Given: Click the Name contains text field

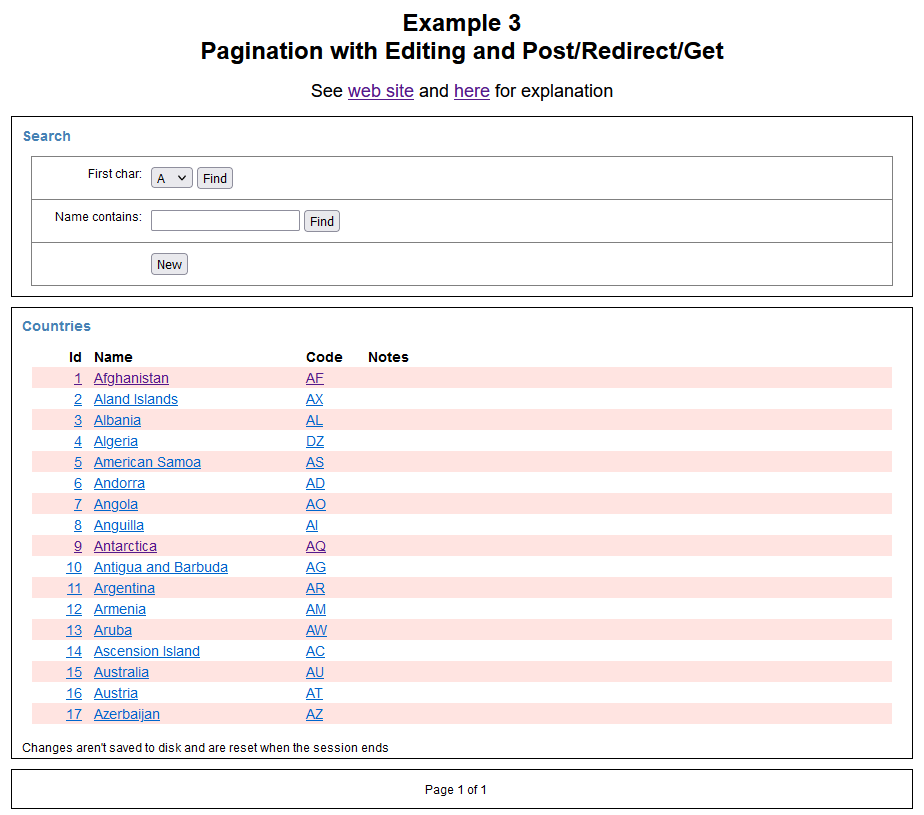Looking at the screenshot, I should (x=225, y=221).
